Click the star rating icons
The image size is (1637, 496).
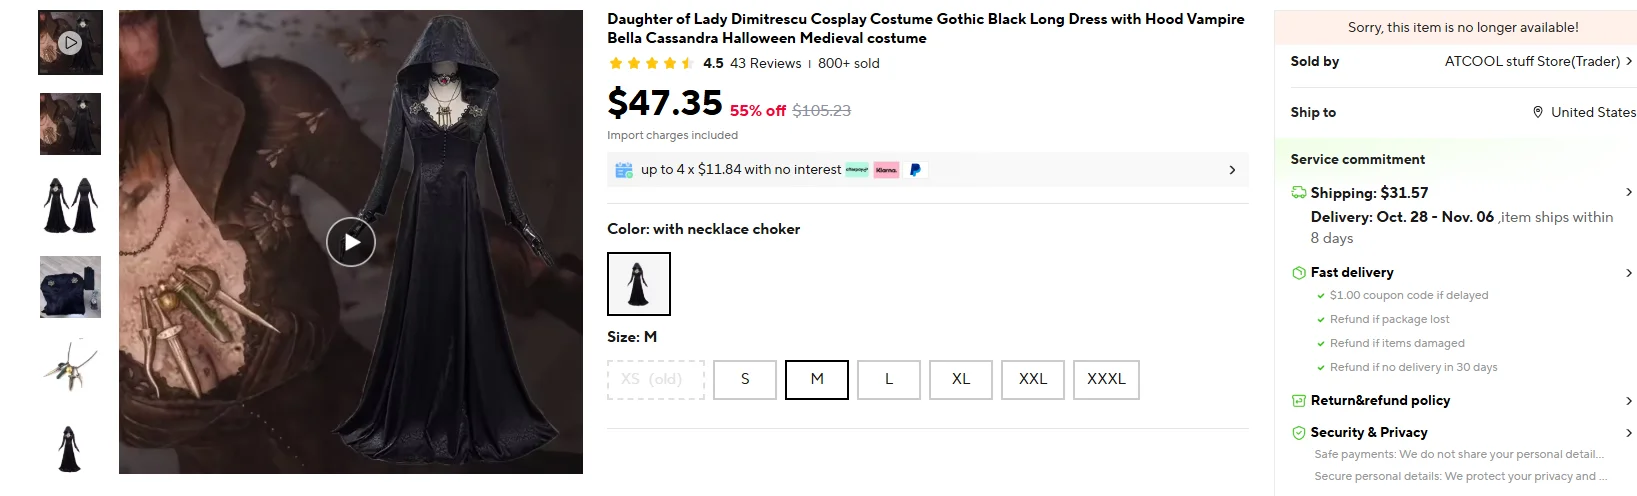(651, 63)
